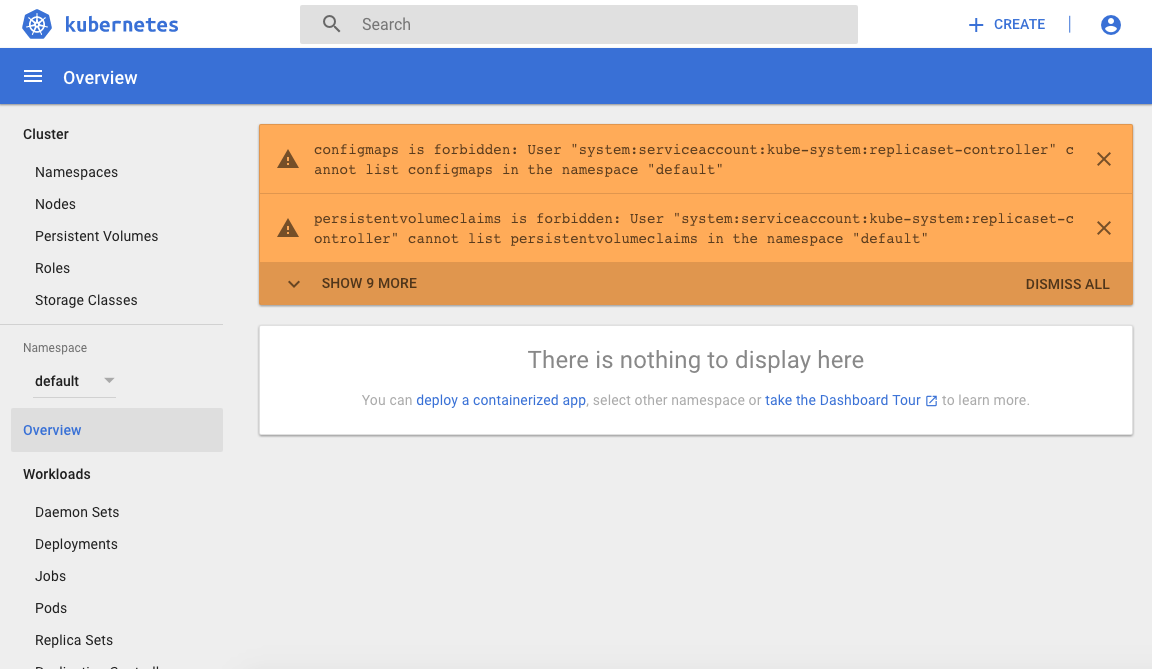
Task: Open the user account profile icon
Action: click(x=1110, y=25)
